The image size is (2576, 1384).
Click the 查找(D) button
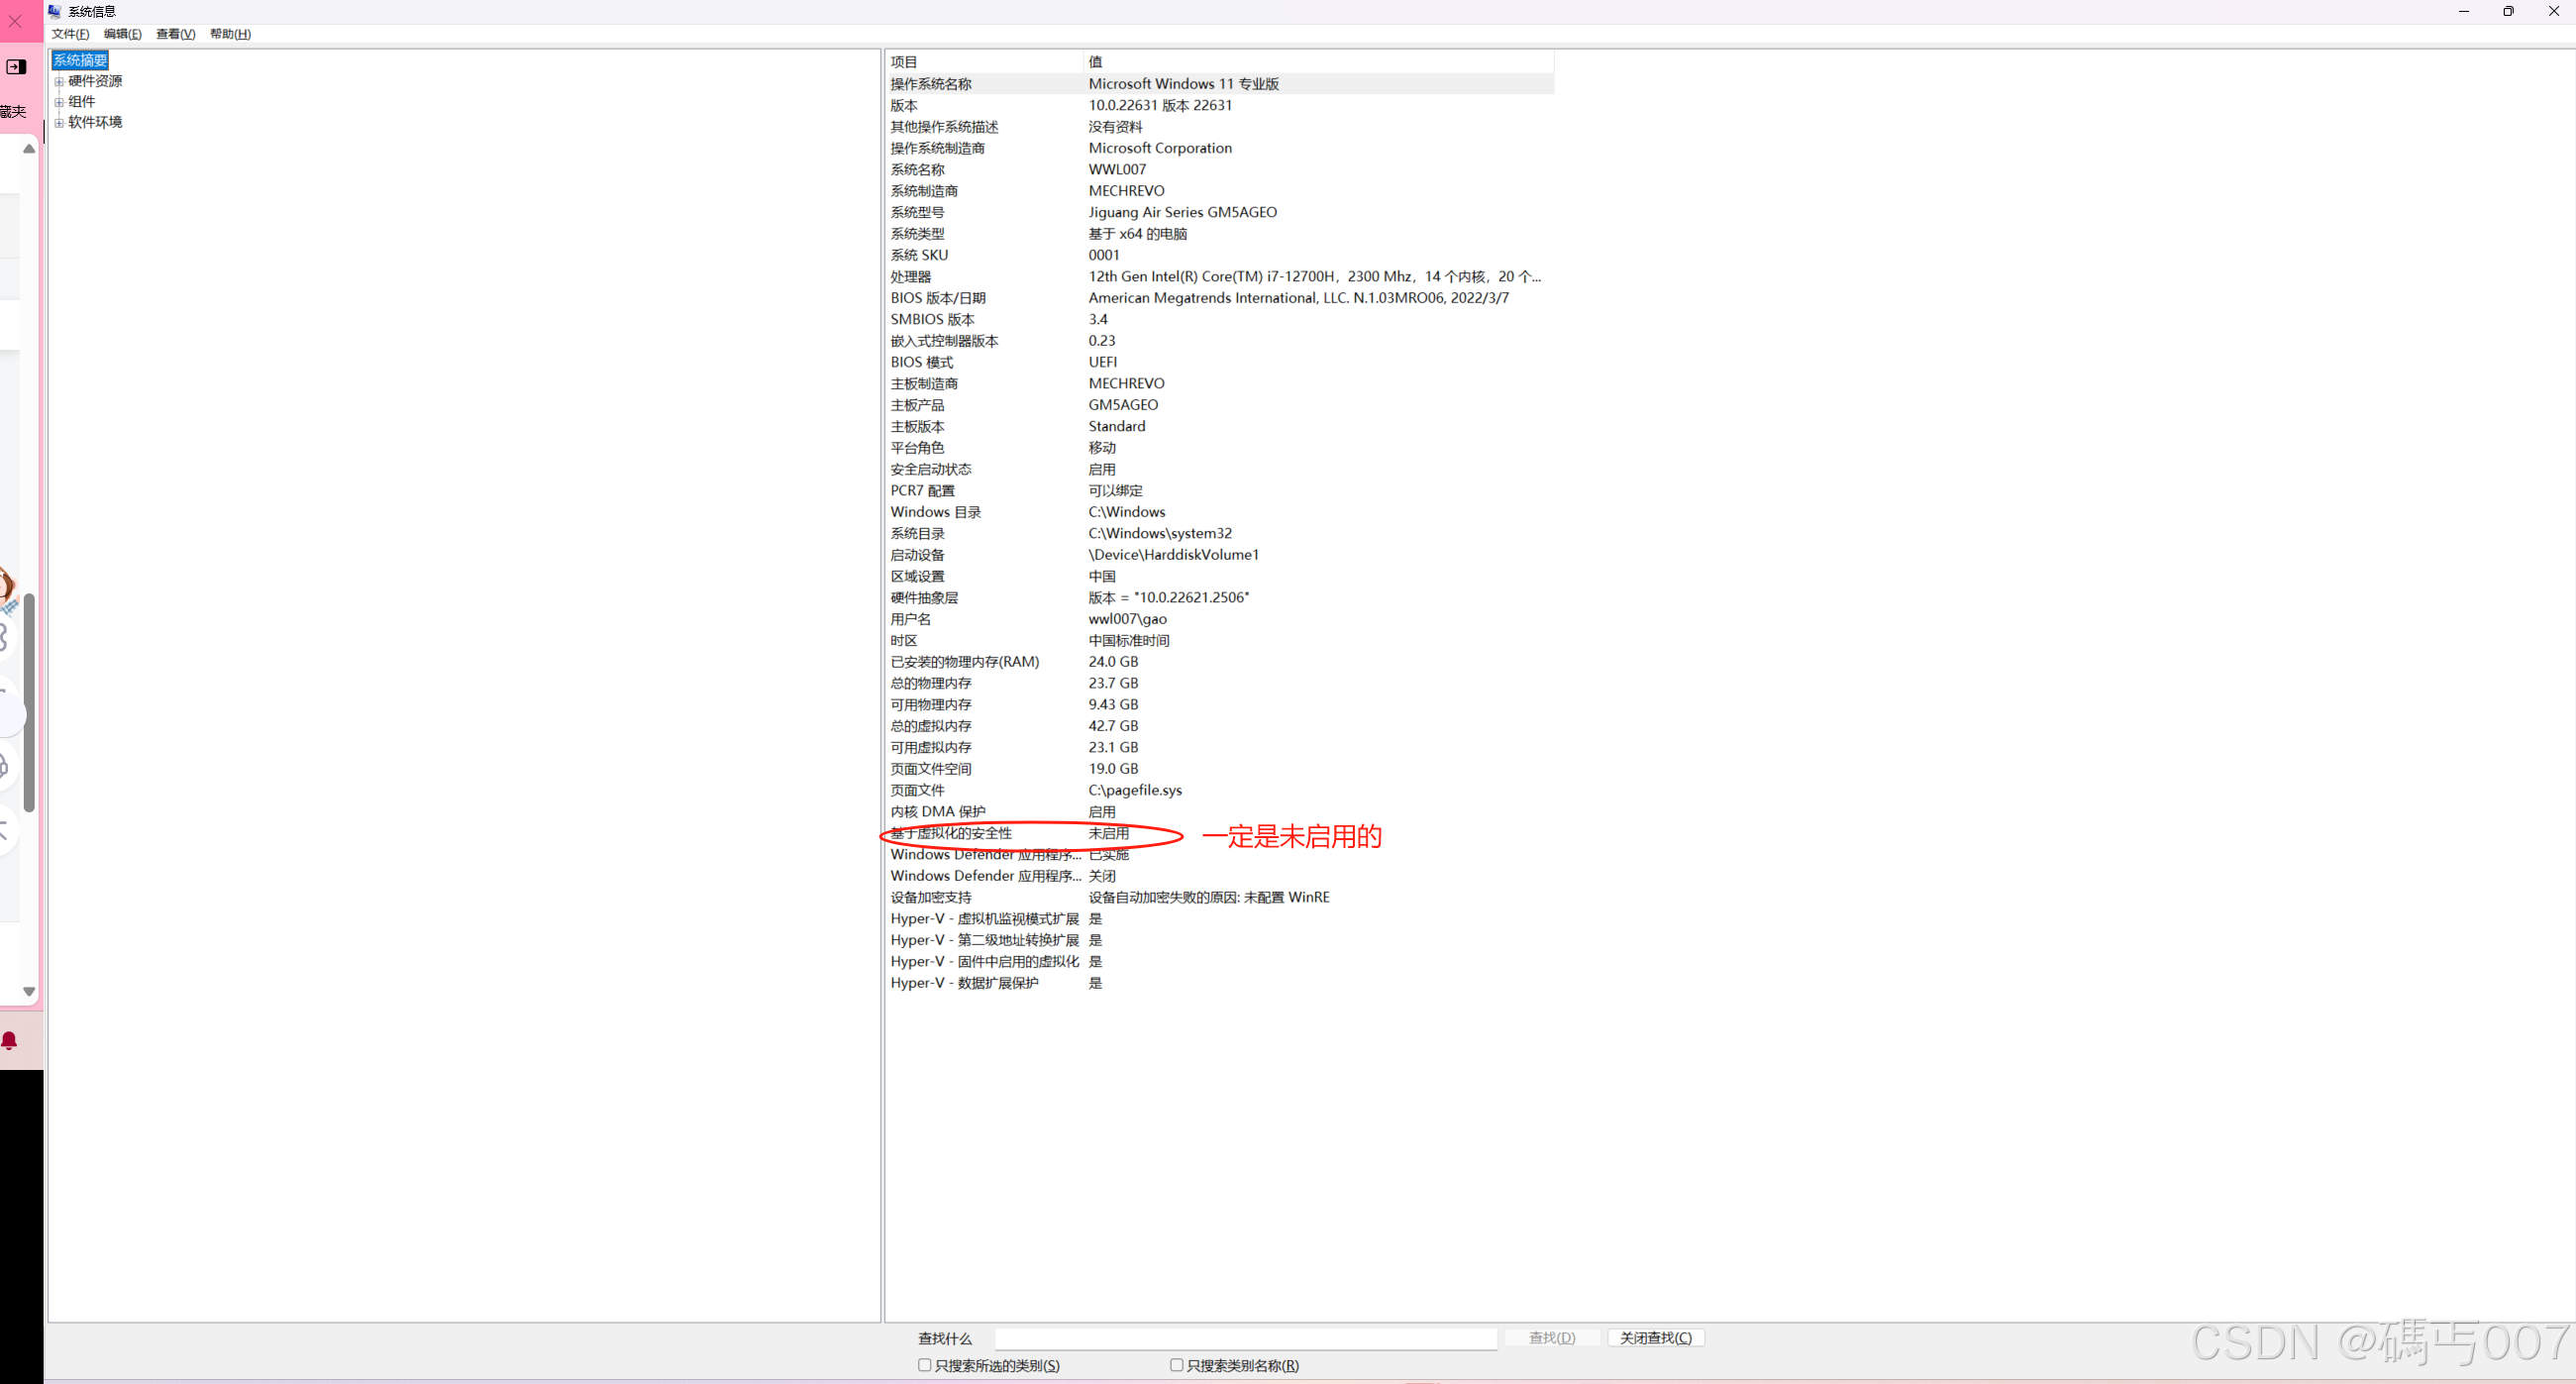click(x=1551, y=1338)
